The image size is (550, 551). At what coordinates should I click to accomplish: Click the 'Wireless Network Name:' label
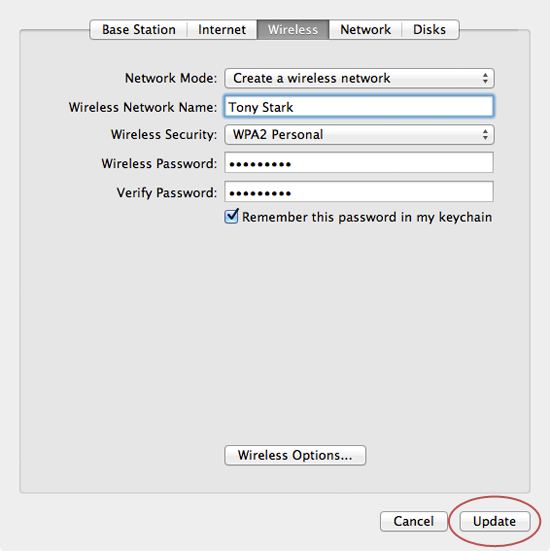click(x=143, y=107)
